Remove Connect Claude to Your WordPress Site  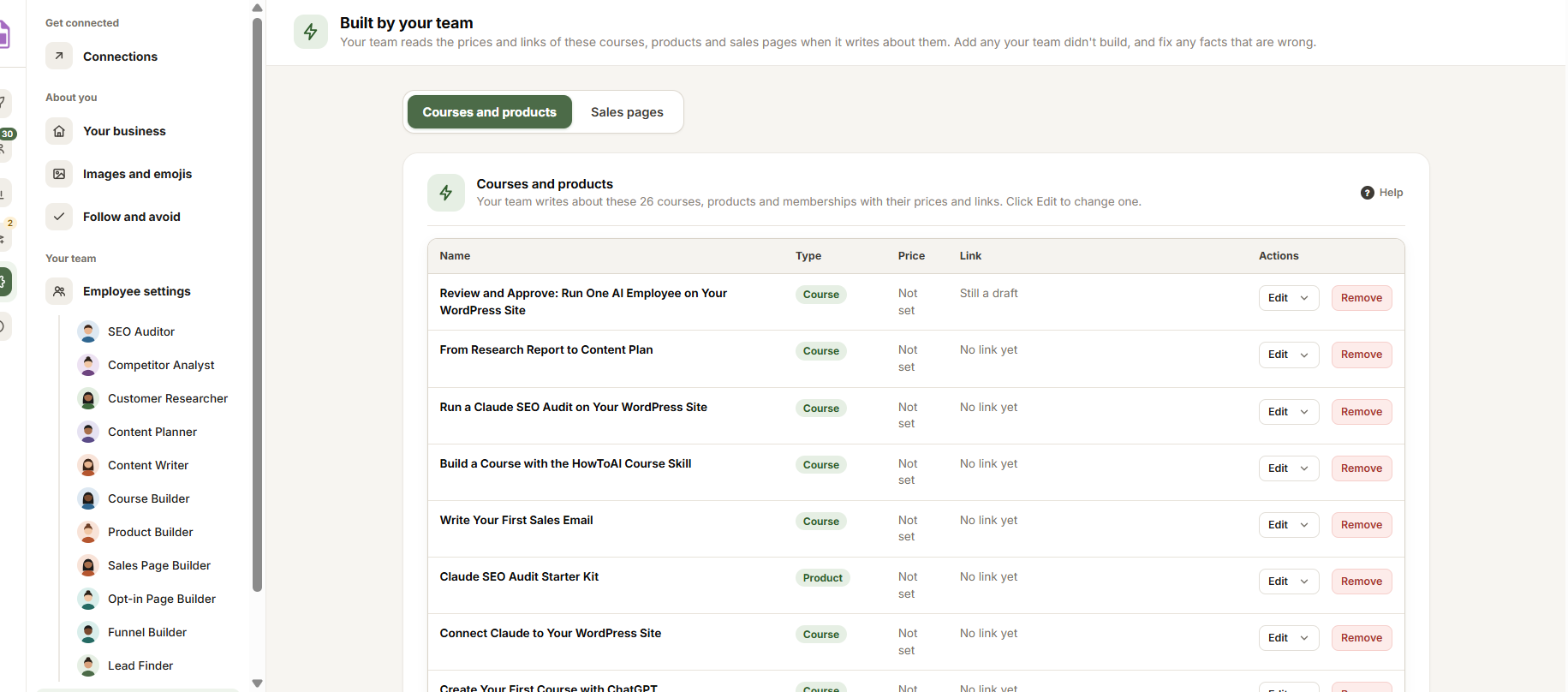(1361, 638)
